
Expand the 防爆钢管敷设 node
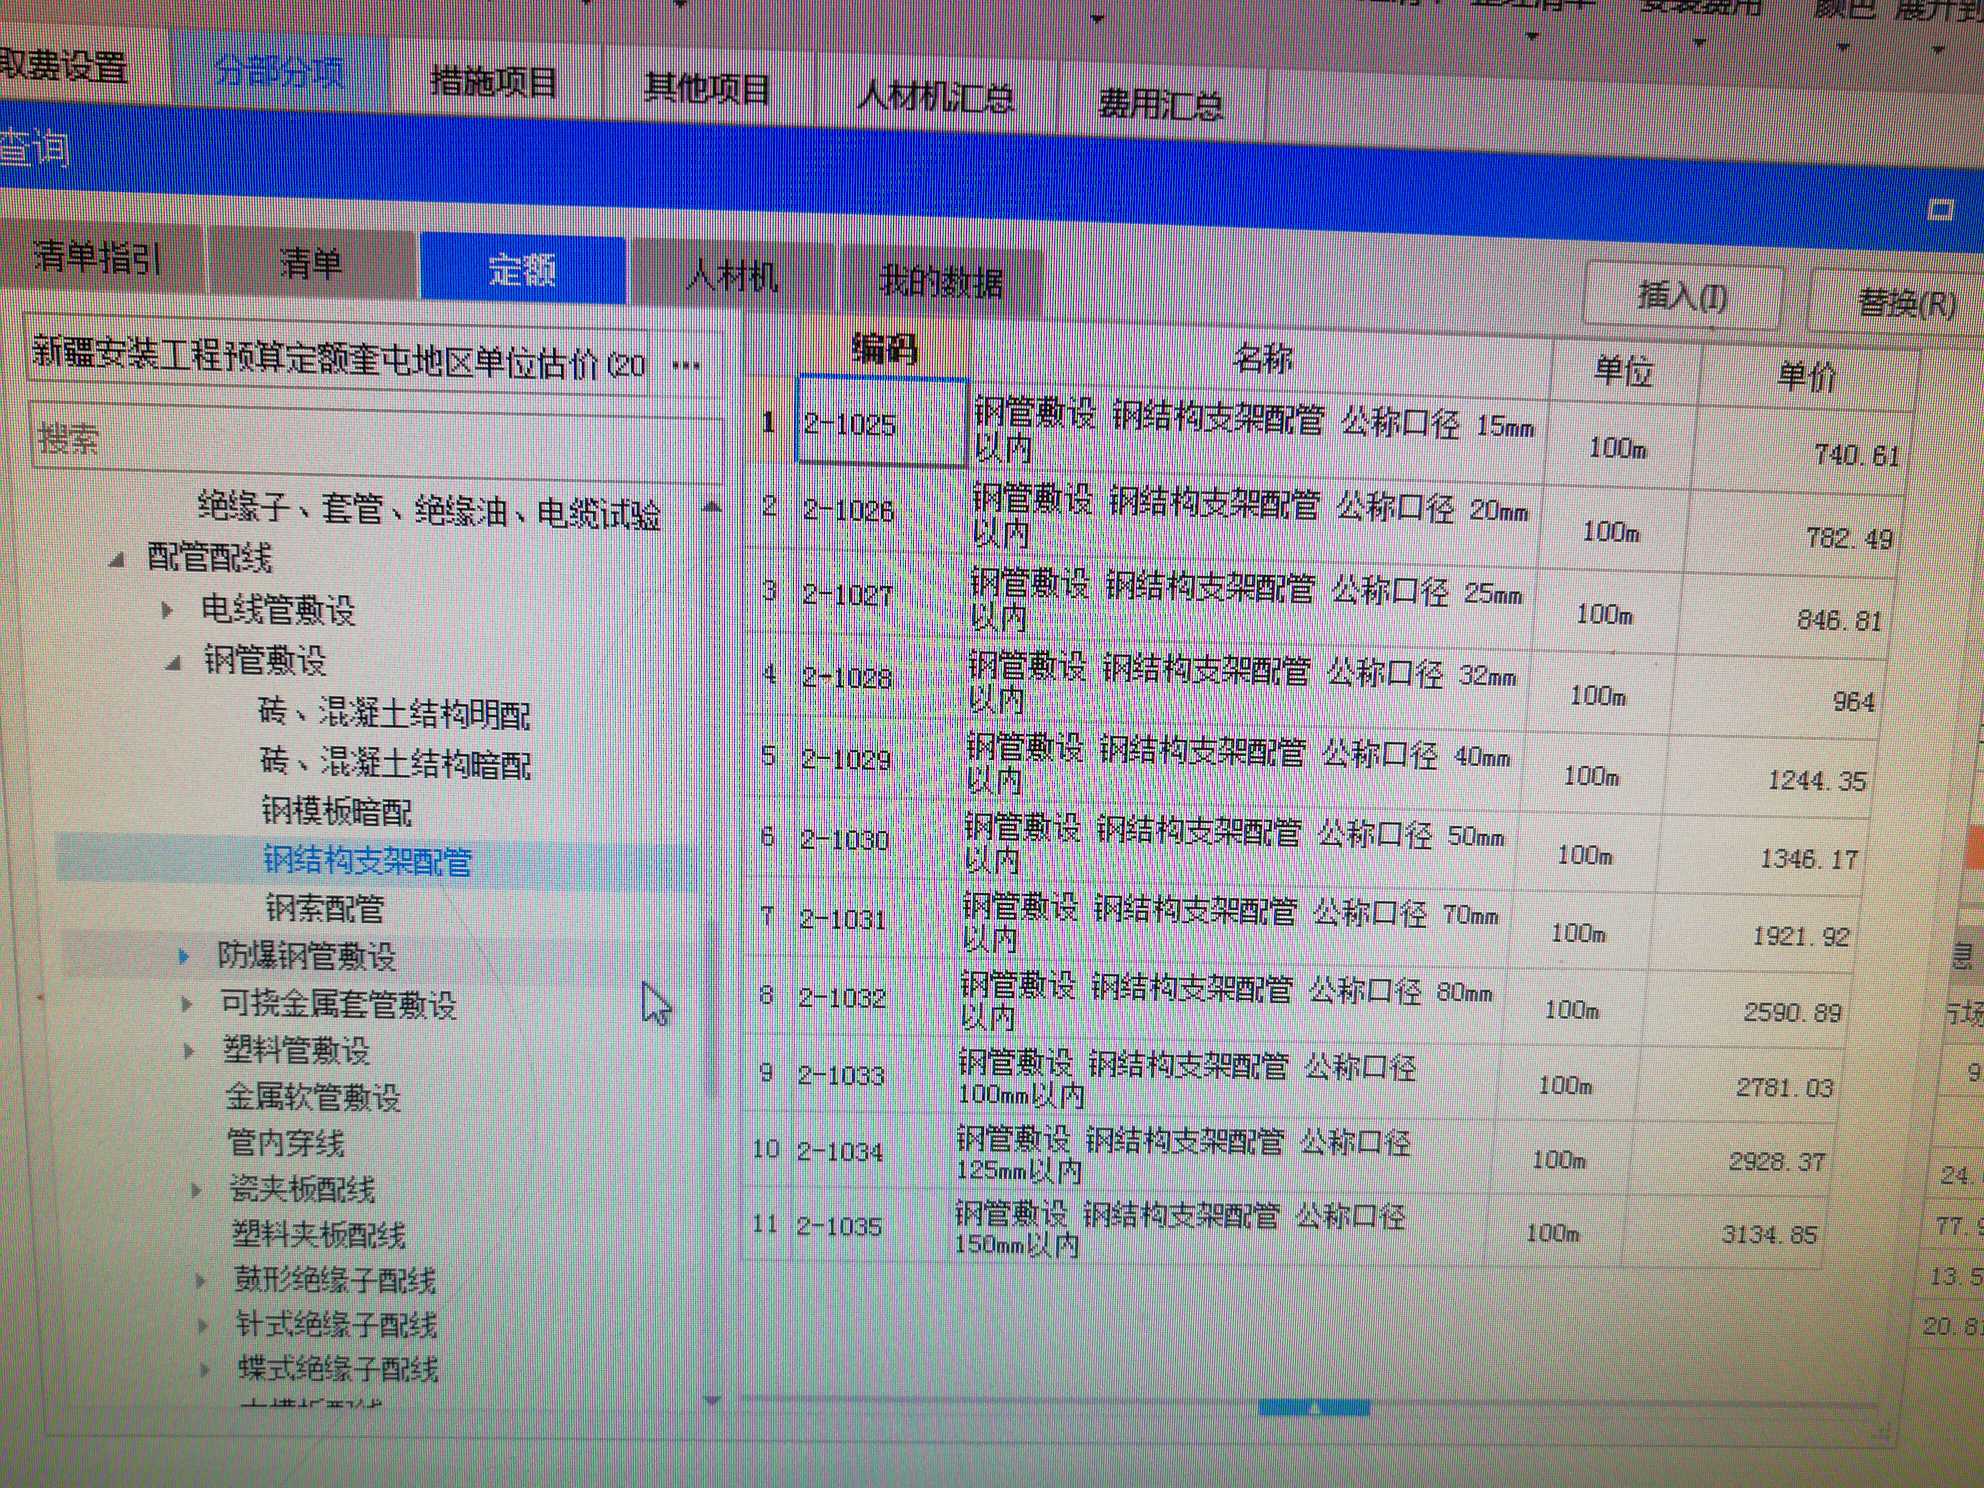pyautogui.click(x=183, y=957)
